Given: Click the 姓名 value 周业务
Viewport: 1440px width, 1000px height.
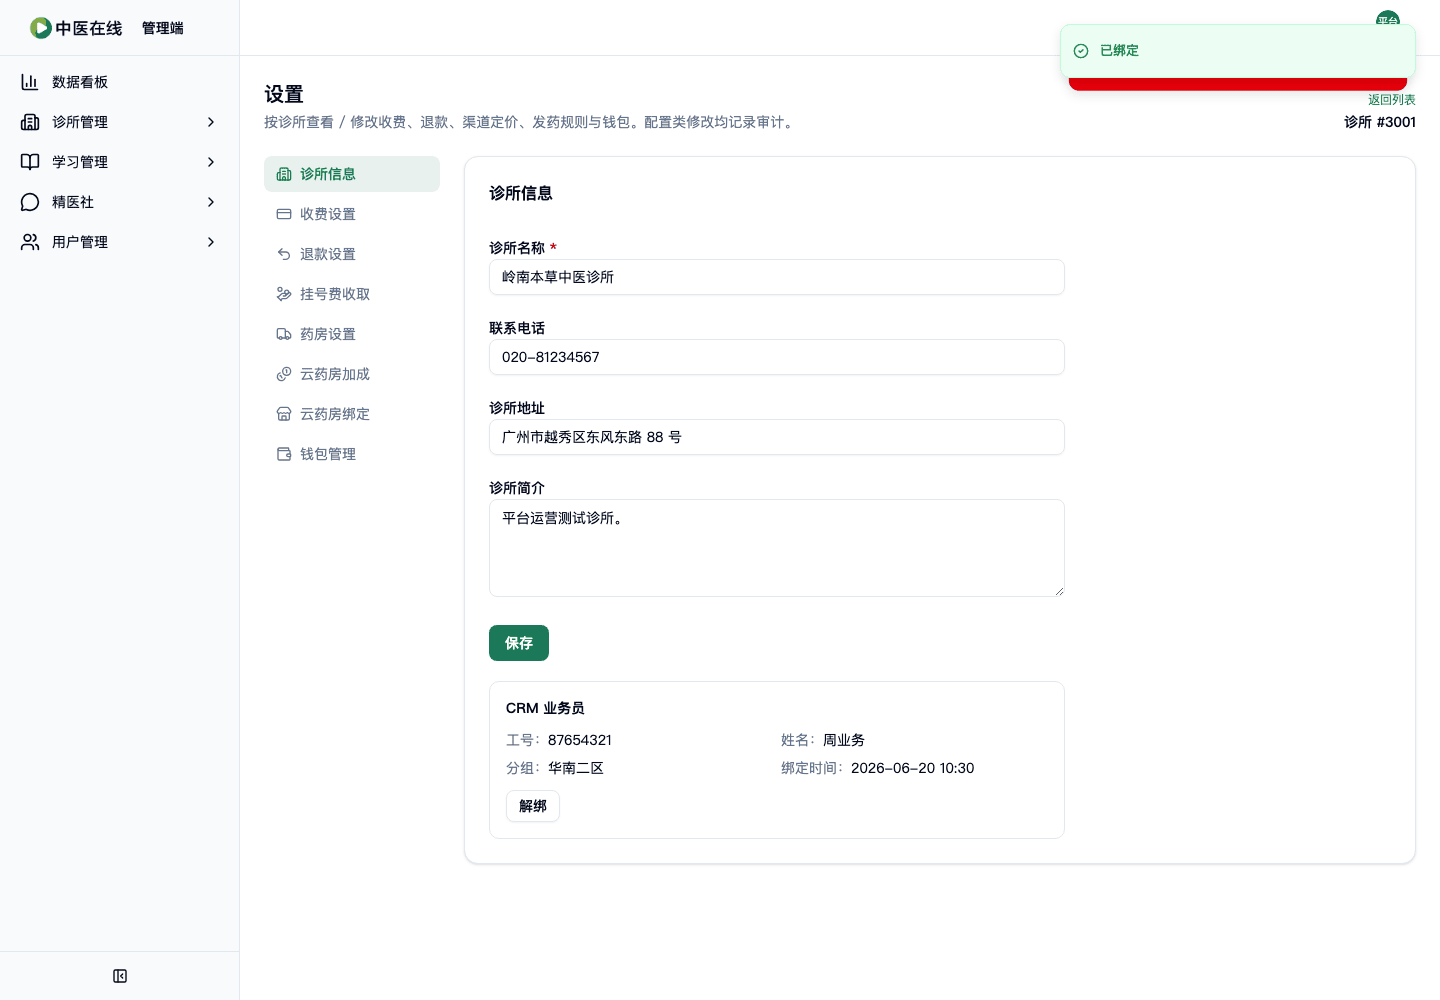Looking at the screenshot, I should (844, 740).
